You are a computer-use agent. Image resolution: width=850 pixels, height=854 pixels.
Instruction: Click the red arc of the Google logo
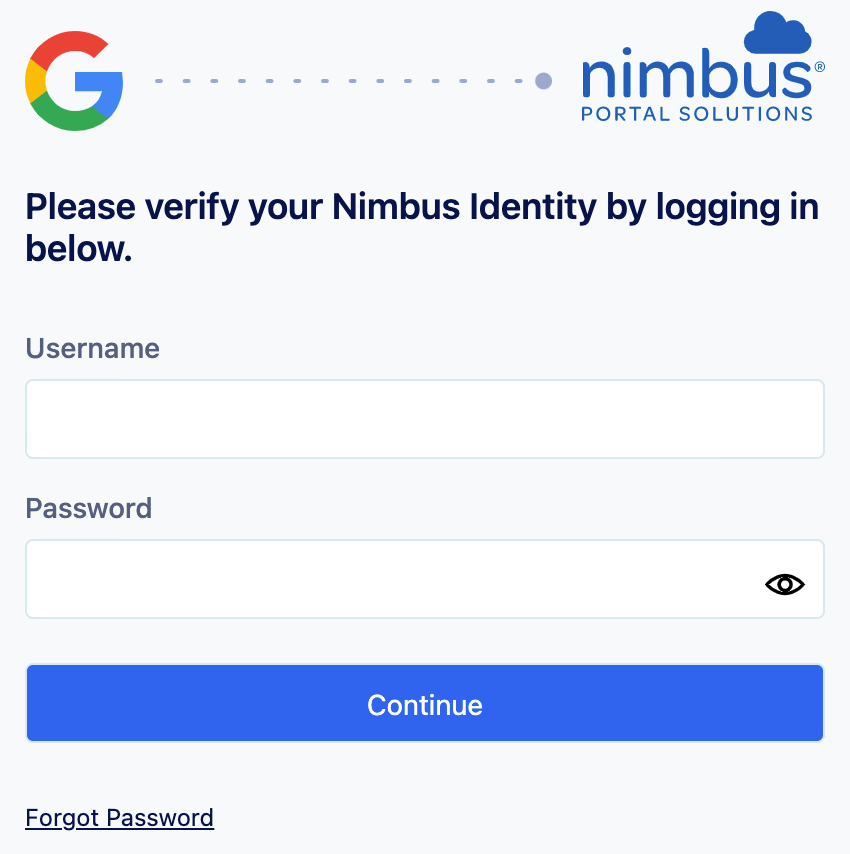(70, 46)
